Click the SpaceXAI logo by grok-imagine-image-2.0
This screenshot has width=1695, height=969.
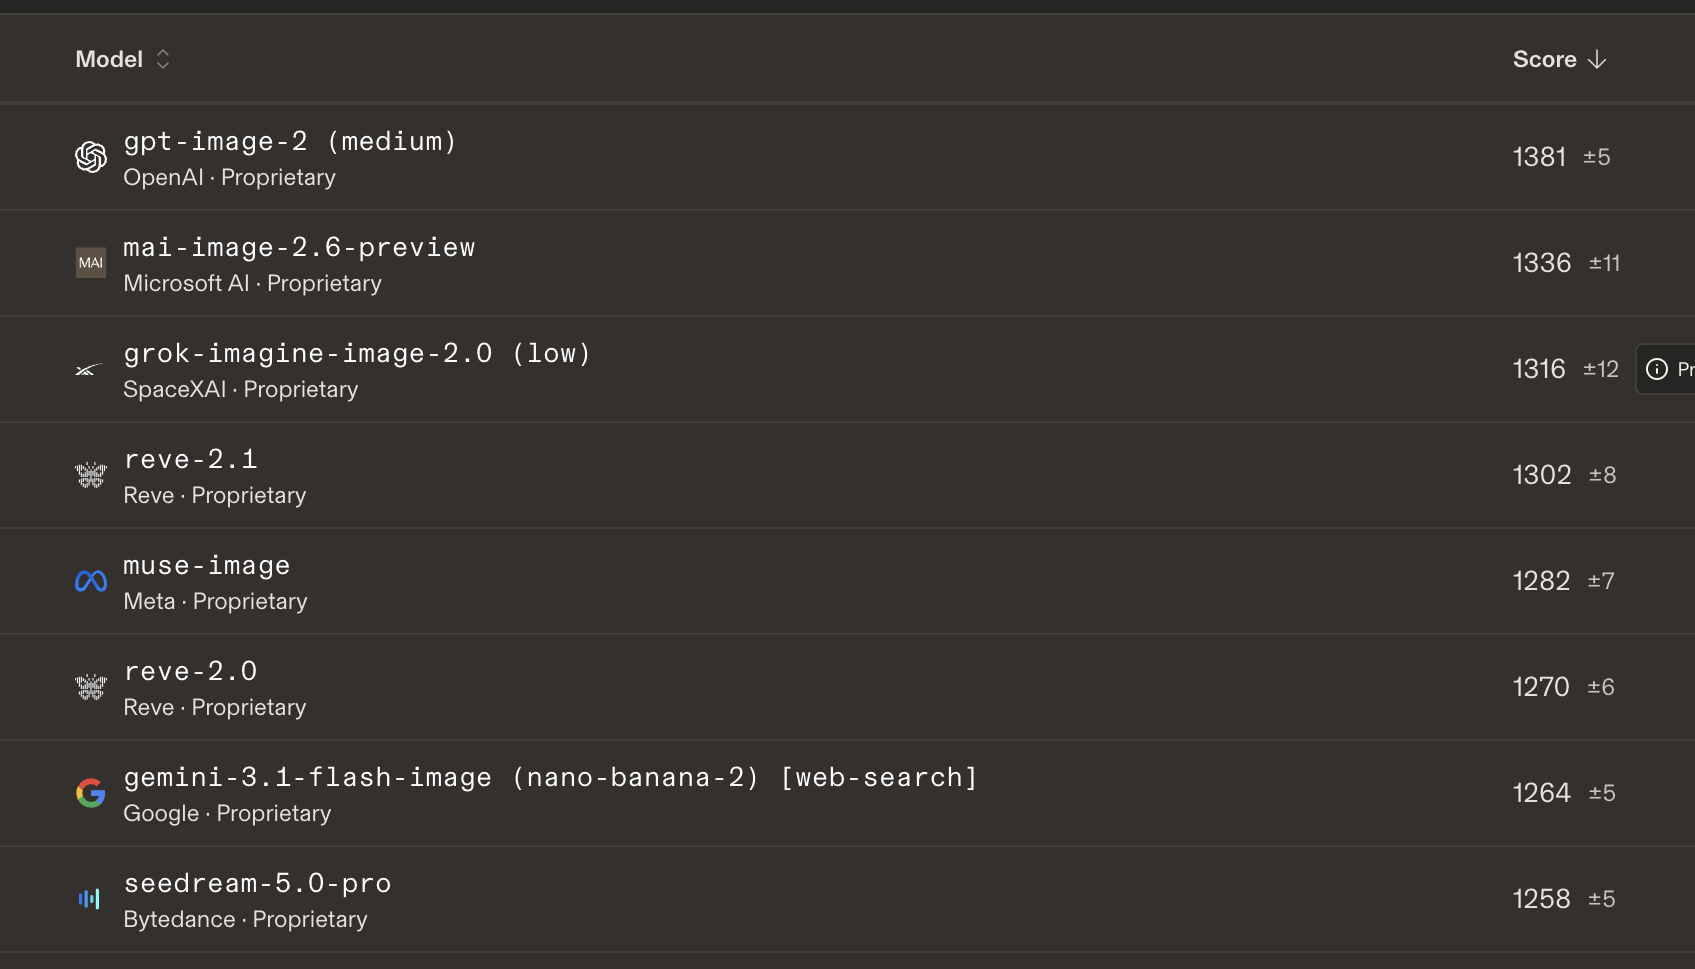pos(89,370)
